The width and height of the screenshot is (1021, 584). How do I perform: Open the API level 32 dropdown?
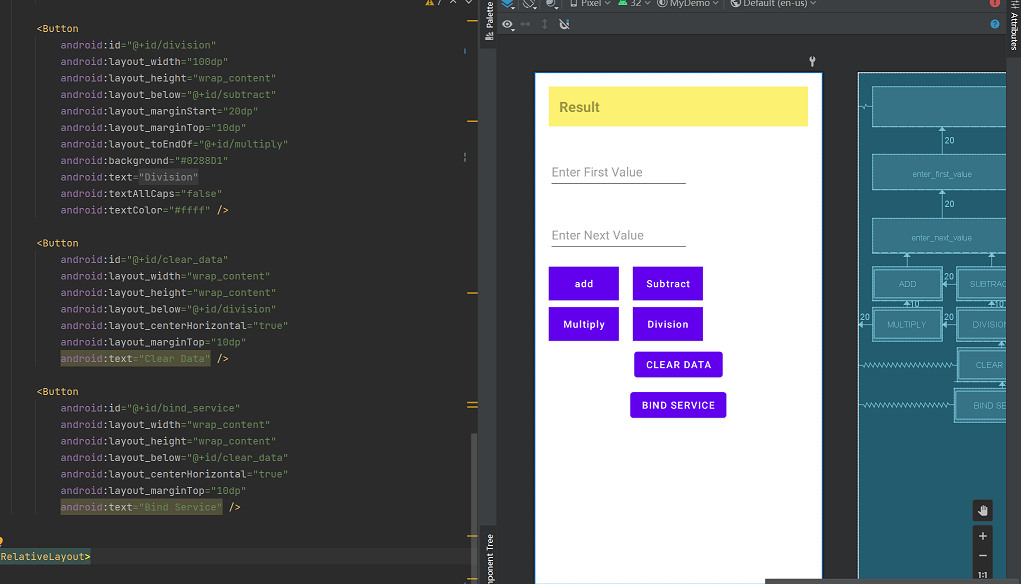[x=634, y=4]
